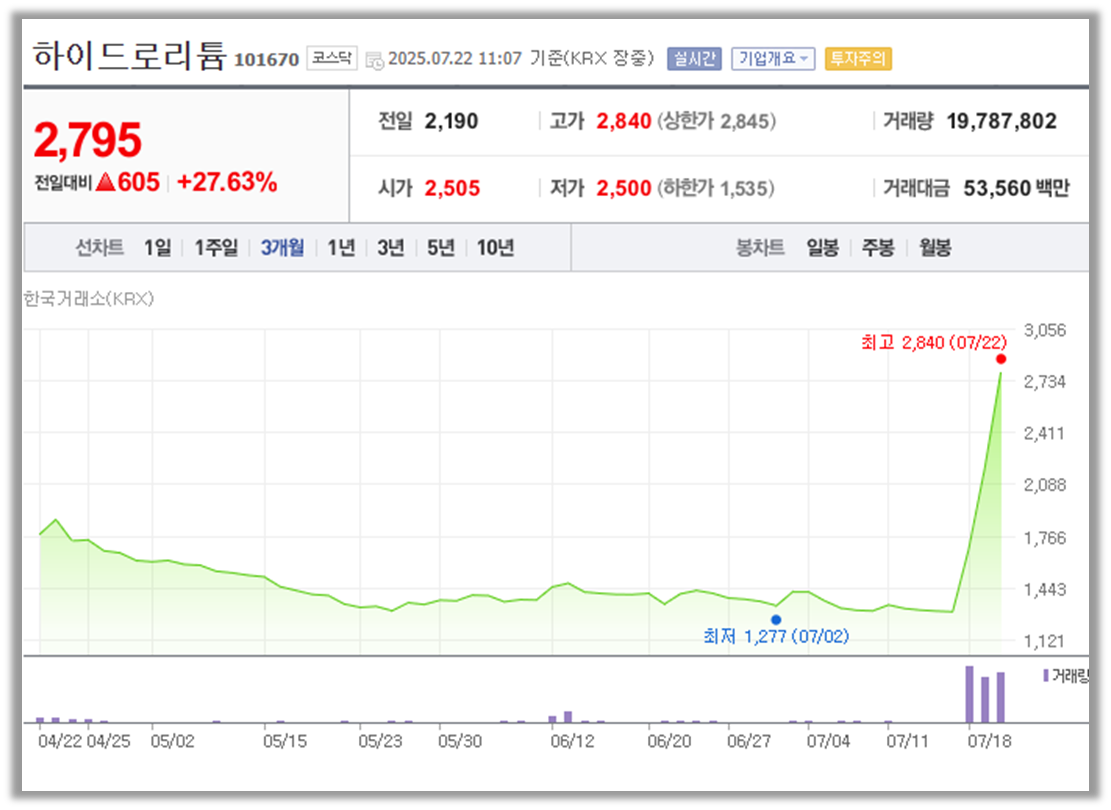Screen dimensions: 1111x810
Task: Click the 06/12 date axis label
Action: point(572,741)
